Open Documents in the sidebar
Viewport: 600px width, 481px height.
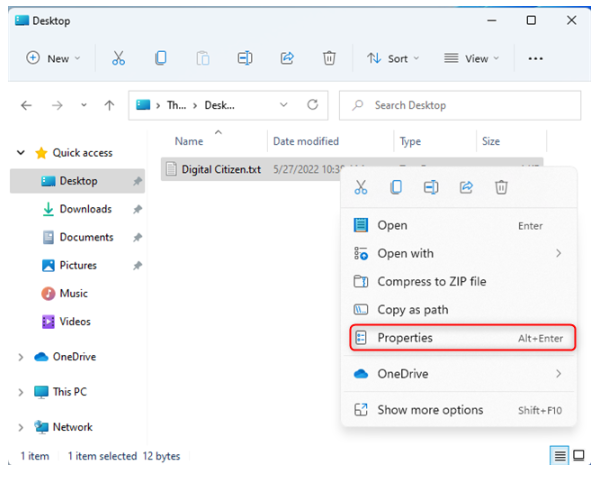(x=77, y=237)
